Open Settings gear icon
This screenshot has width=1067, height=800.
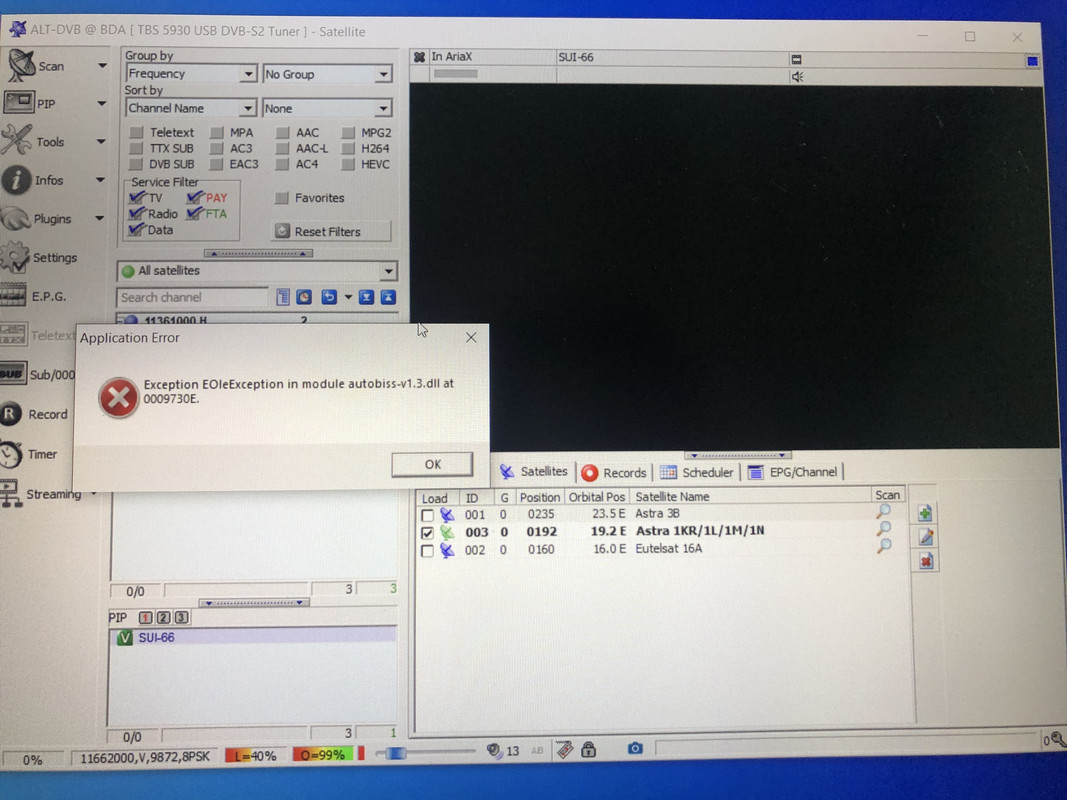[x=15, y=257]
